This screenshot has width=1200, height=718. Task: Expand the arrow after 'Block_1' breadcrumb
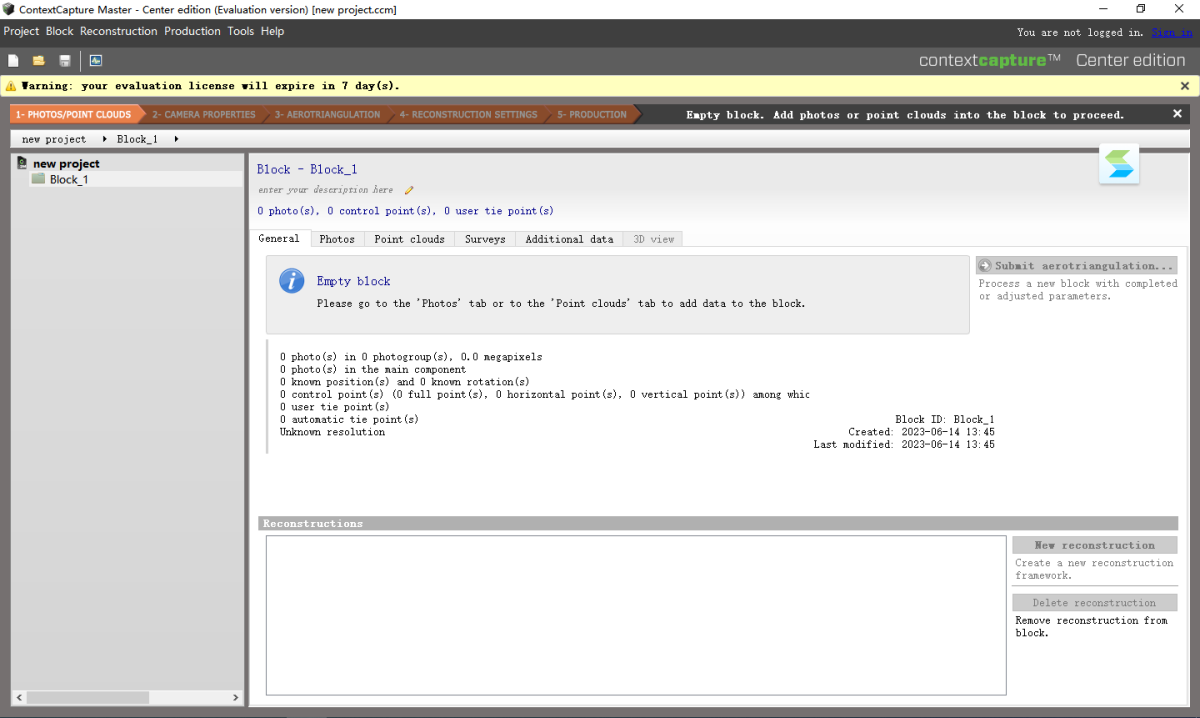click(177, 139)
